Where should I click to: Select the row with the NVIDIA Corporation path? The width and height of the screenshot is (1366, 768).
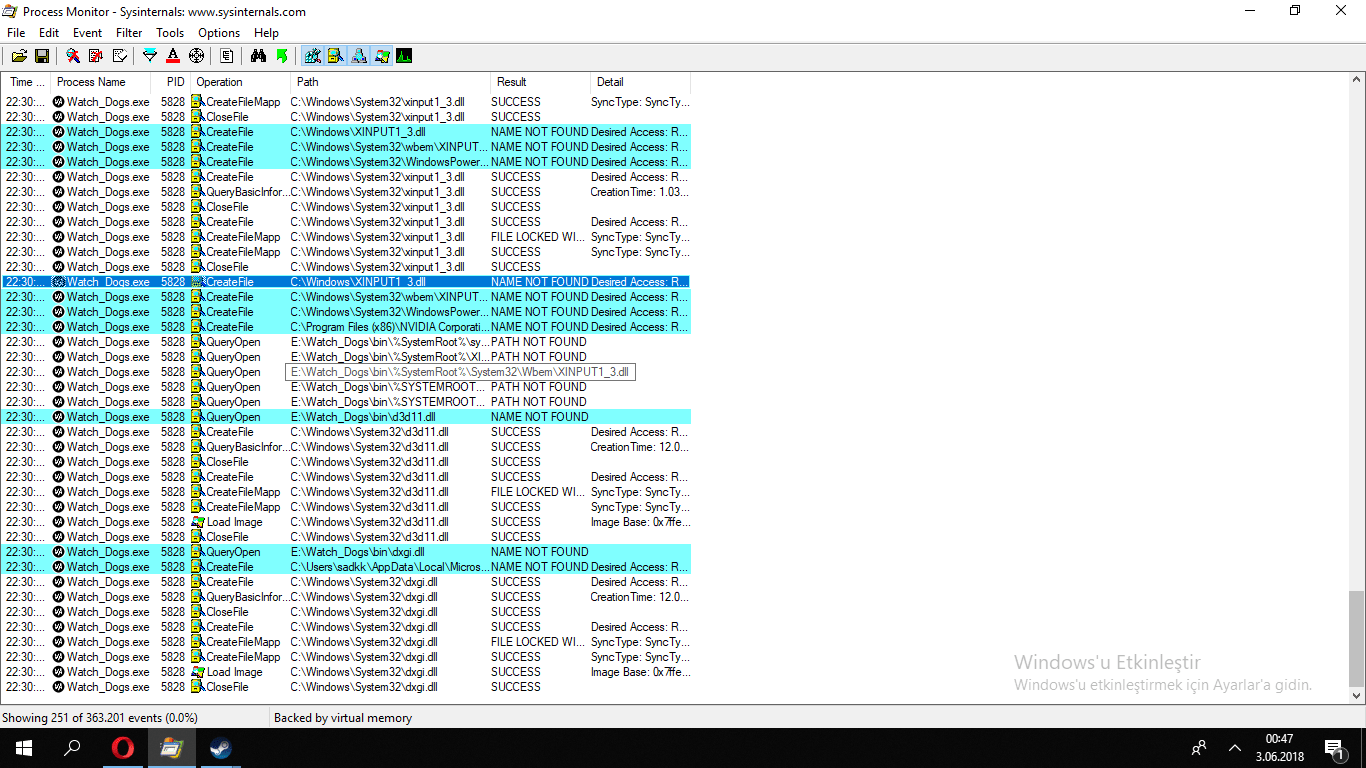click(x=346, y=327)
